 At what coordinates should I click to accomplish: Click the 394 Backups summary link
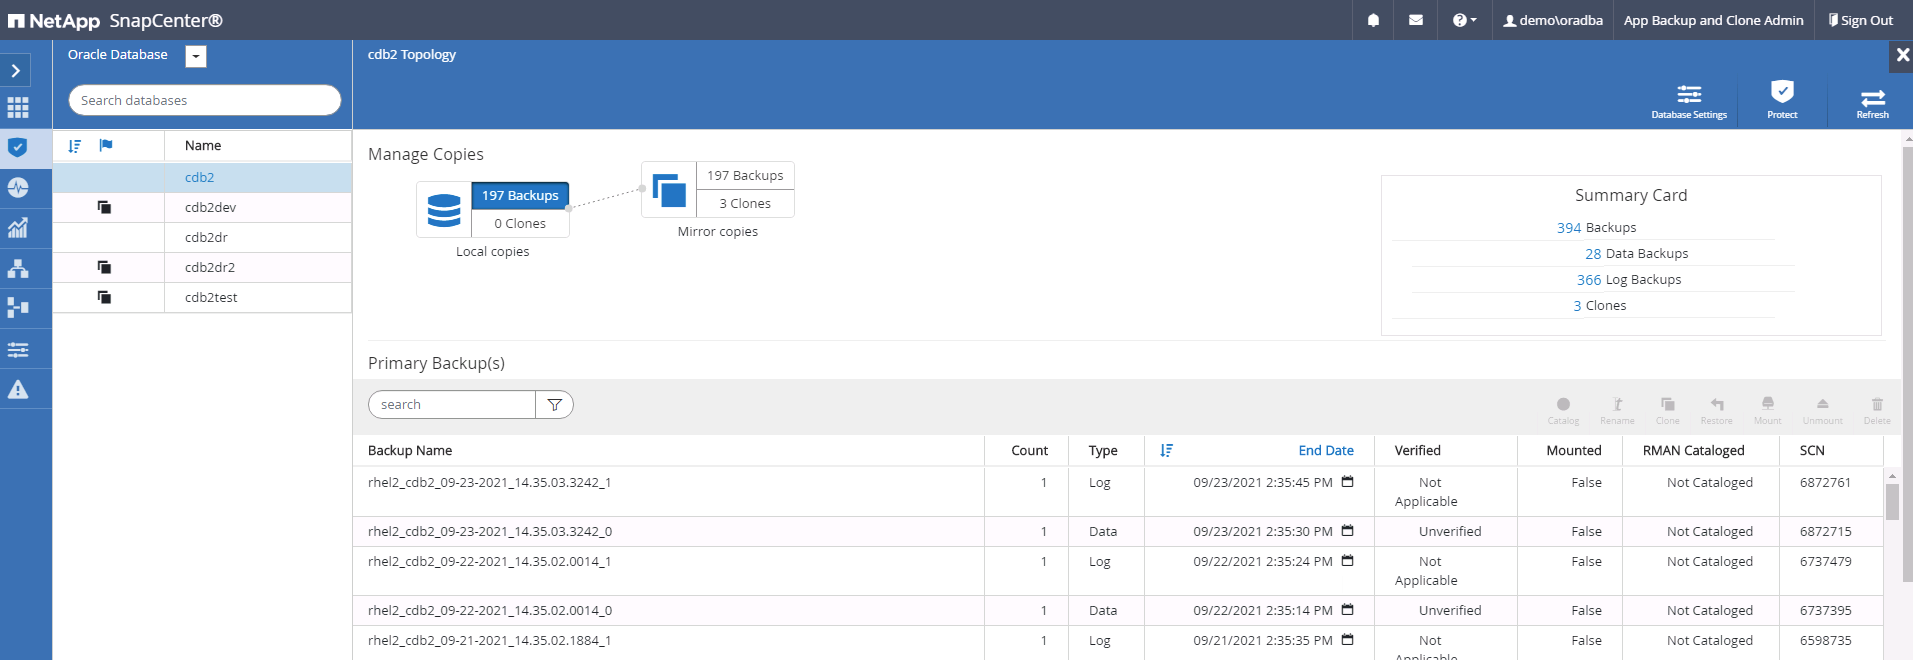point(1568,228)
